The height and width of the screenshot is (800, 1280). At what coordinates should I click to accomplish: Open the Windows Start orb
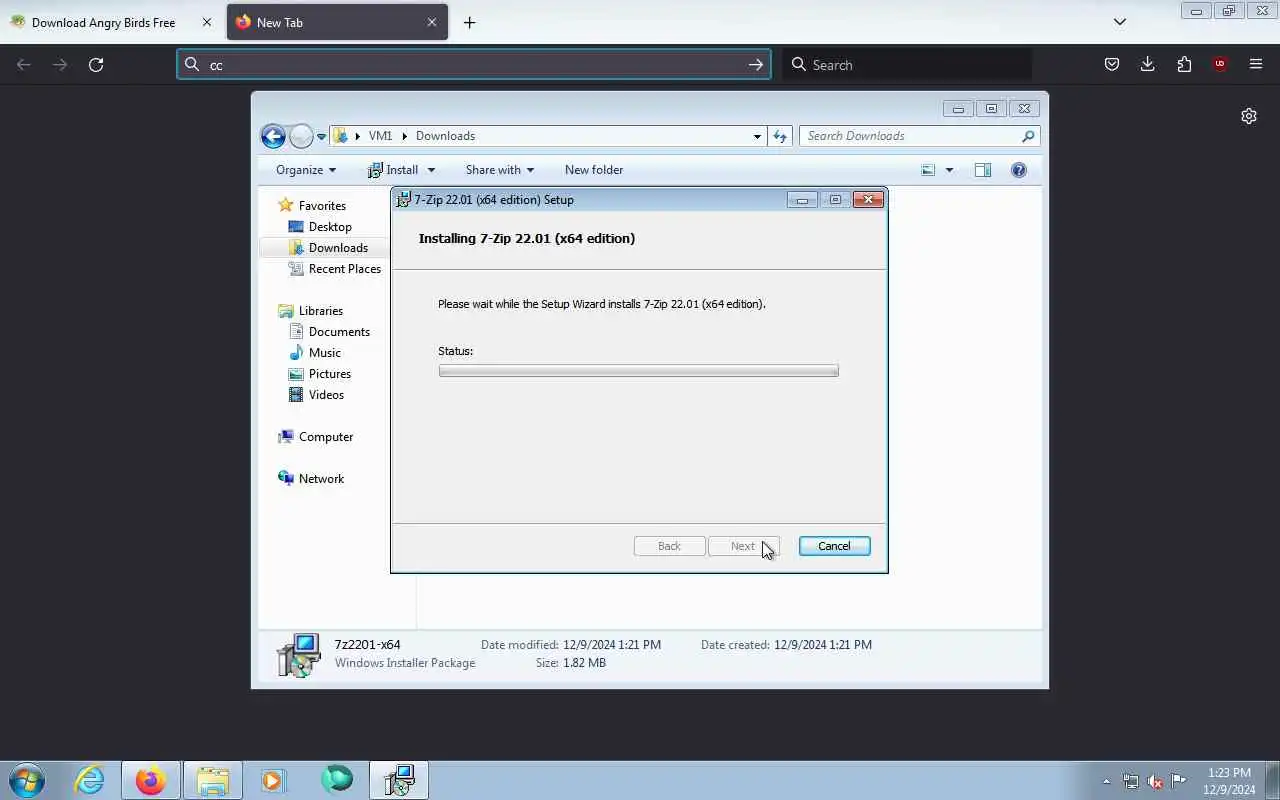tap(26, 780)
